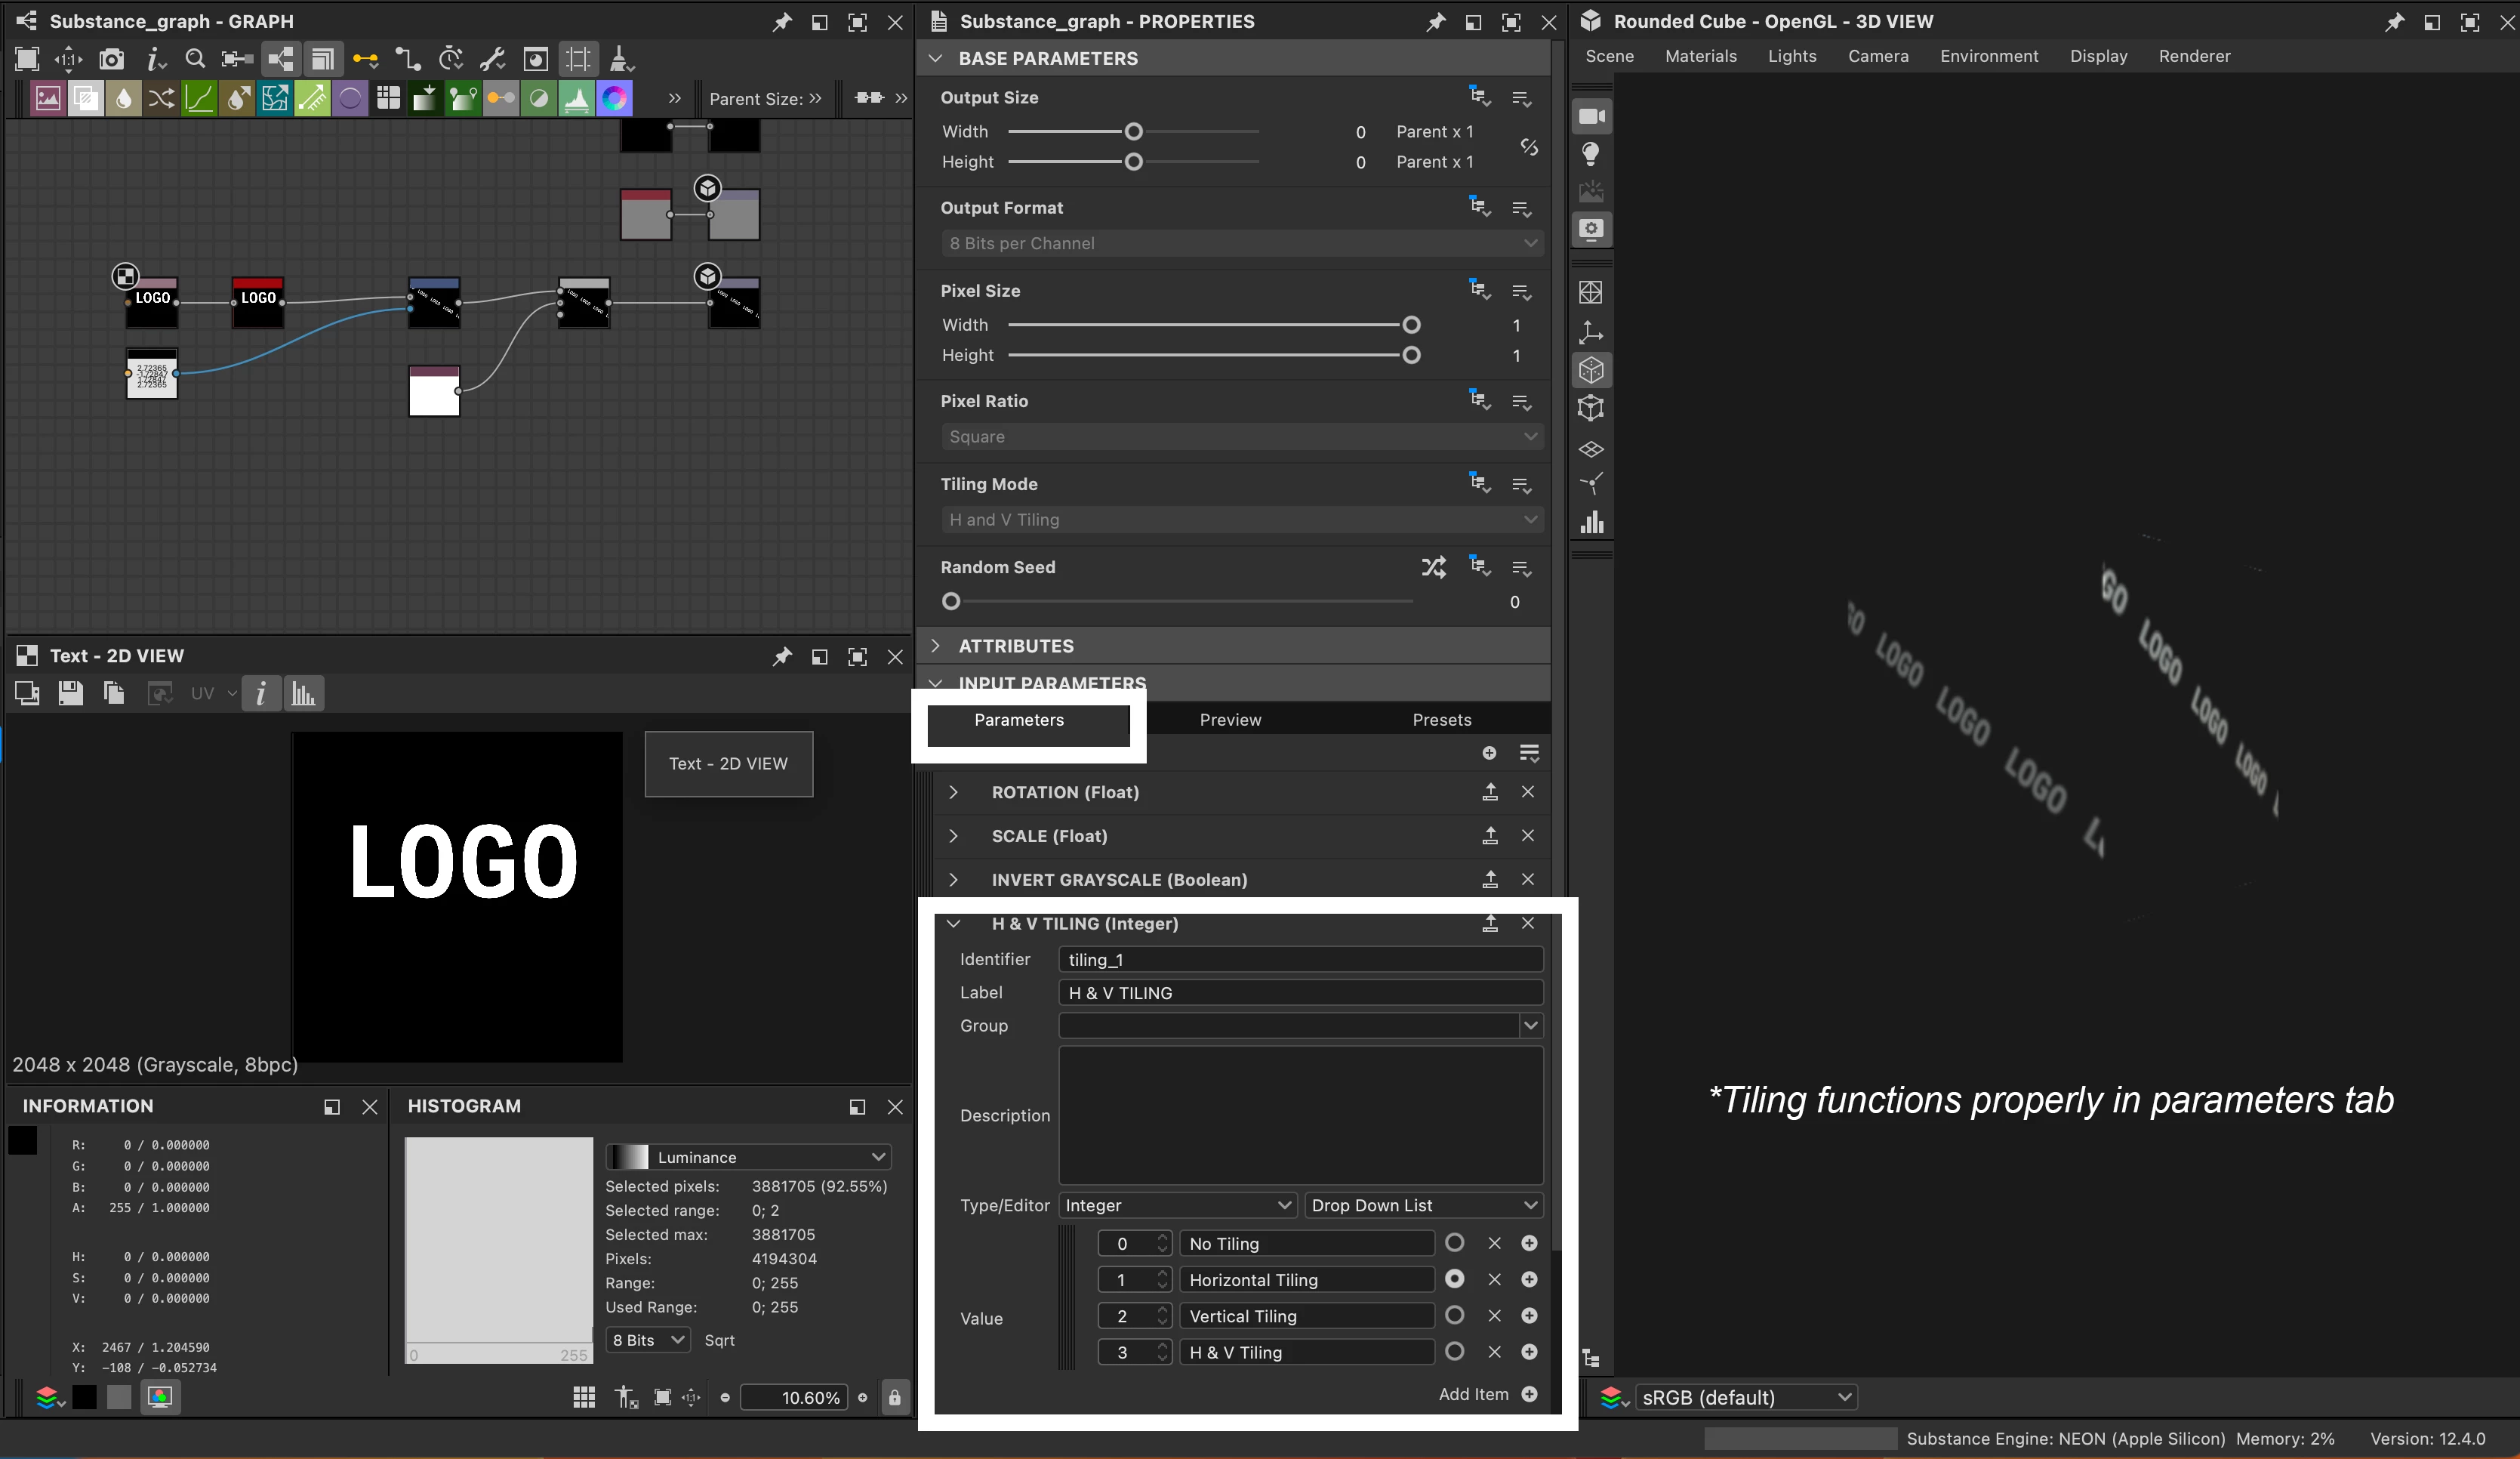Save the 2D view image with floppy icon

pyautogui.click(x=70, y=693)
